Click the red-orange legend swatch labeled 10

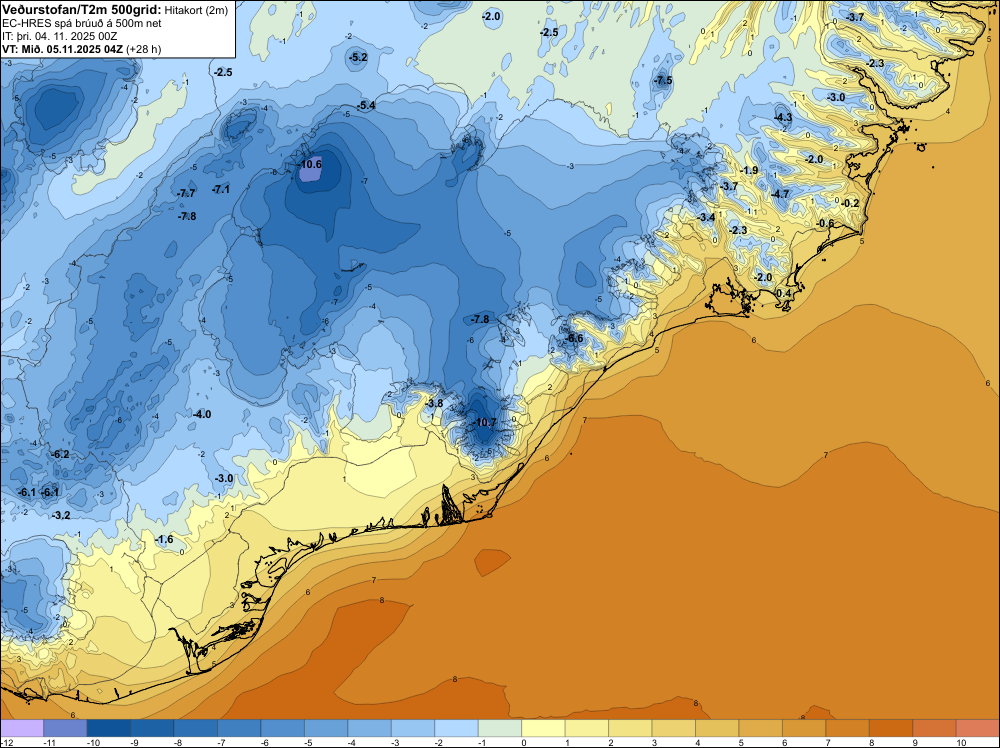pyautogui.click(x=978, y=728)
